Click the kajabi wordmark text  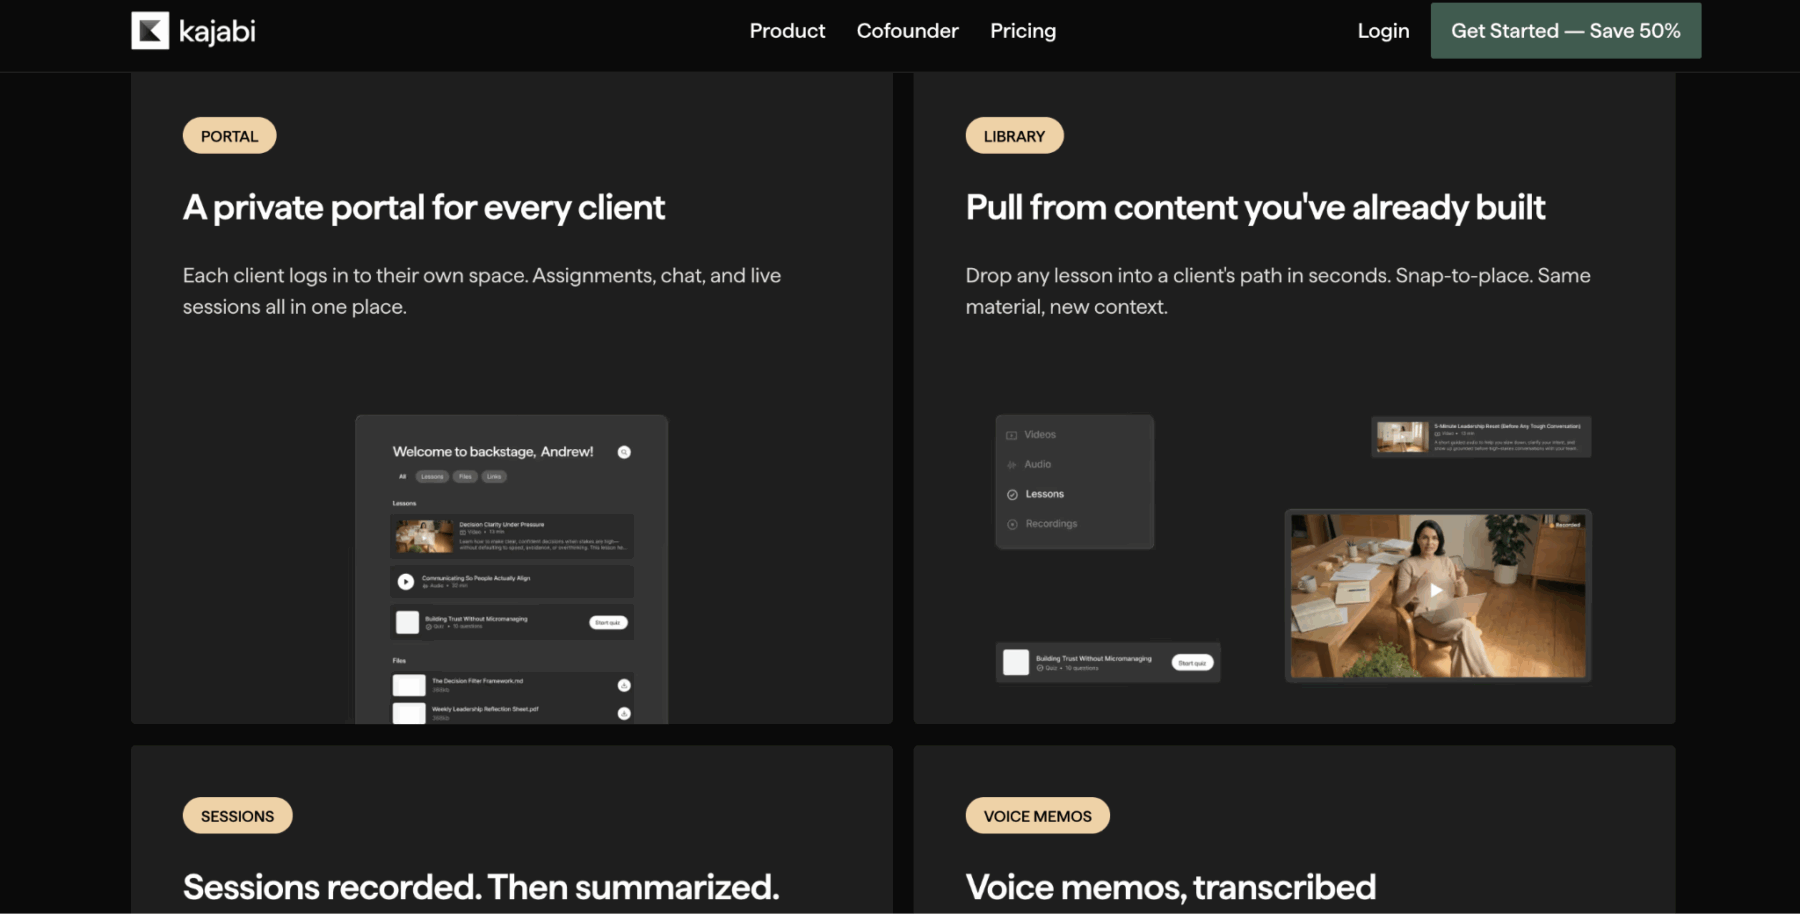pos(217,32)
